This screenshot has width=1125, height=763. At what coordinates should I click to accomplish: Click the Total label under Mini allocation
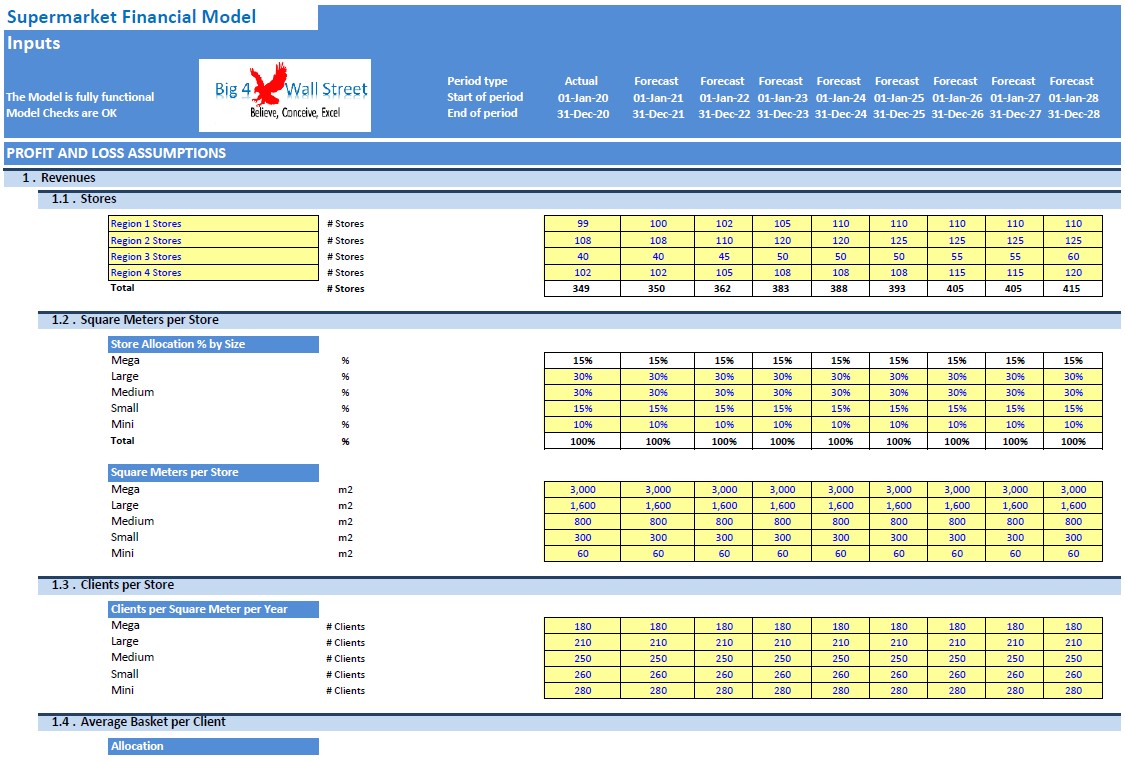(122, 440)
